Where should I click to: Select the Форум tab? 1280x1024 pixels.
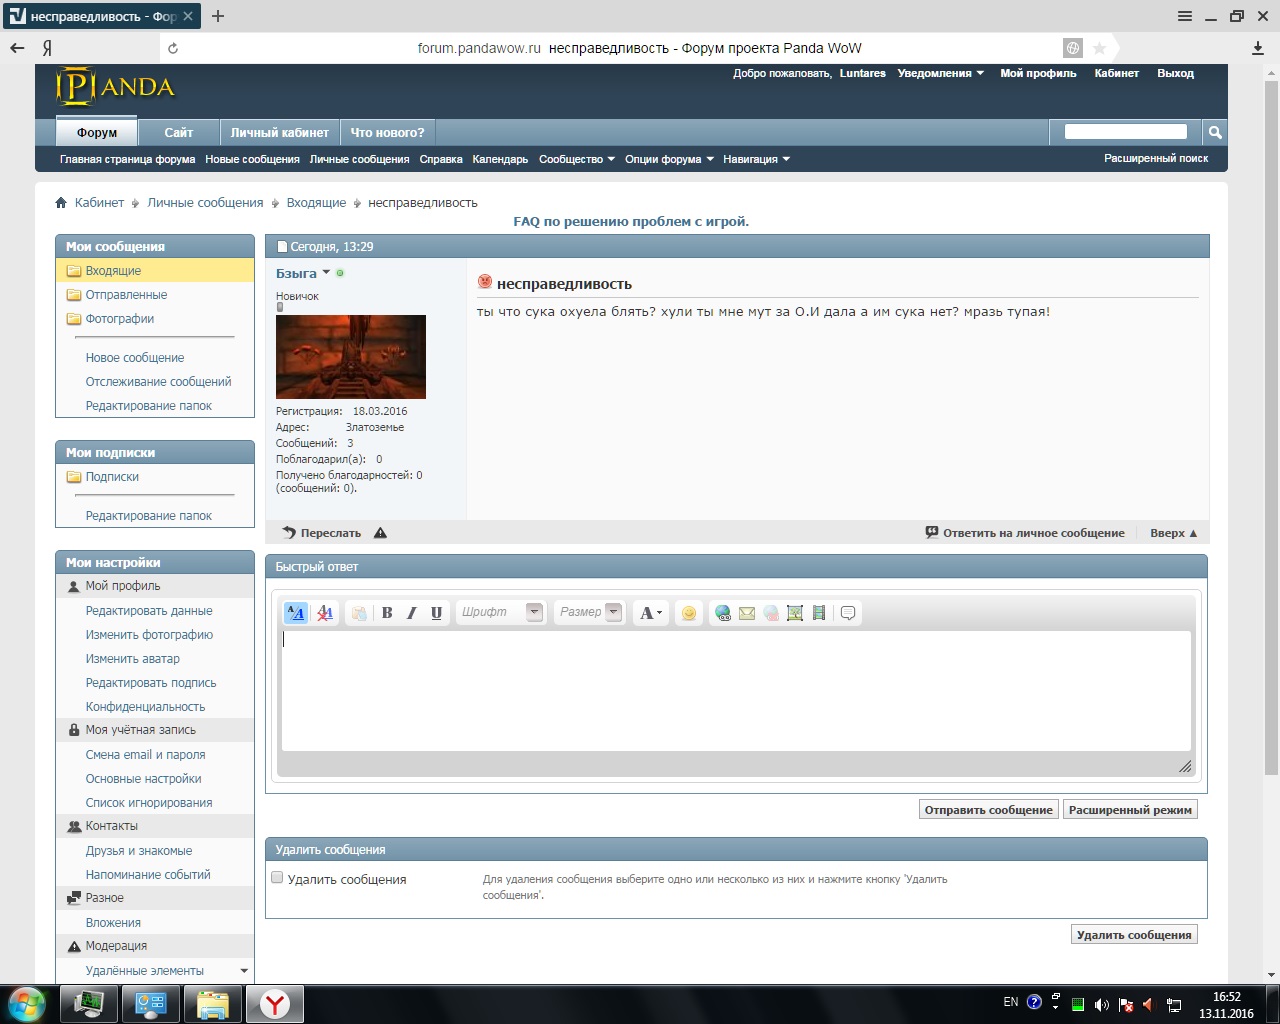click(97, 132)
